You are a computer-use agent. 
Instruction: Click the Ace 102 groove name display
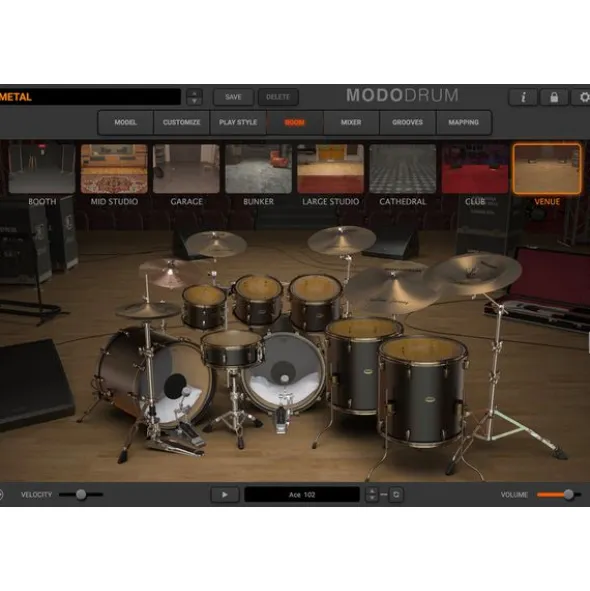(x=302, y=495)
